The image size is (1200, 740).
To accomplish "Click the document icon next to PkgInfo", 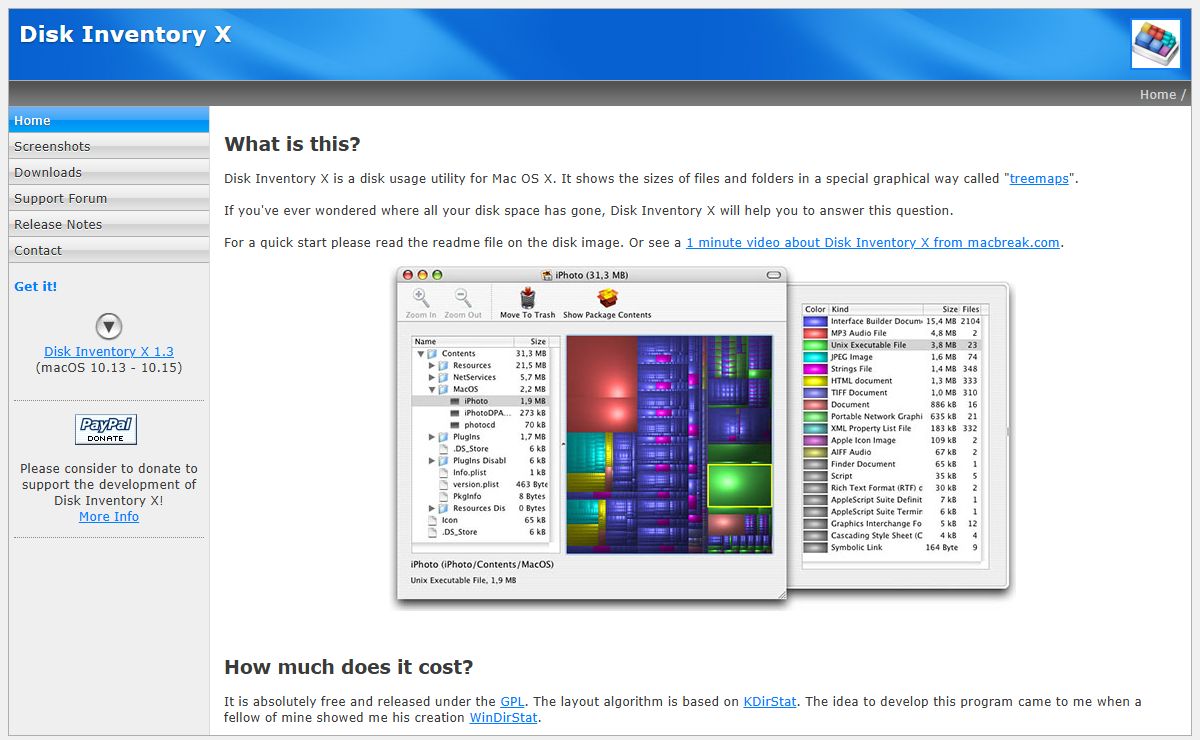I will 444,496.
